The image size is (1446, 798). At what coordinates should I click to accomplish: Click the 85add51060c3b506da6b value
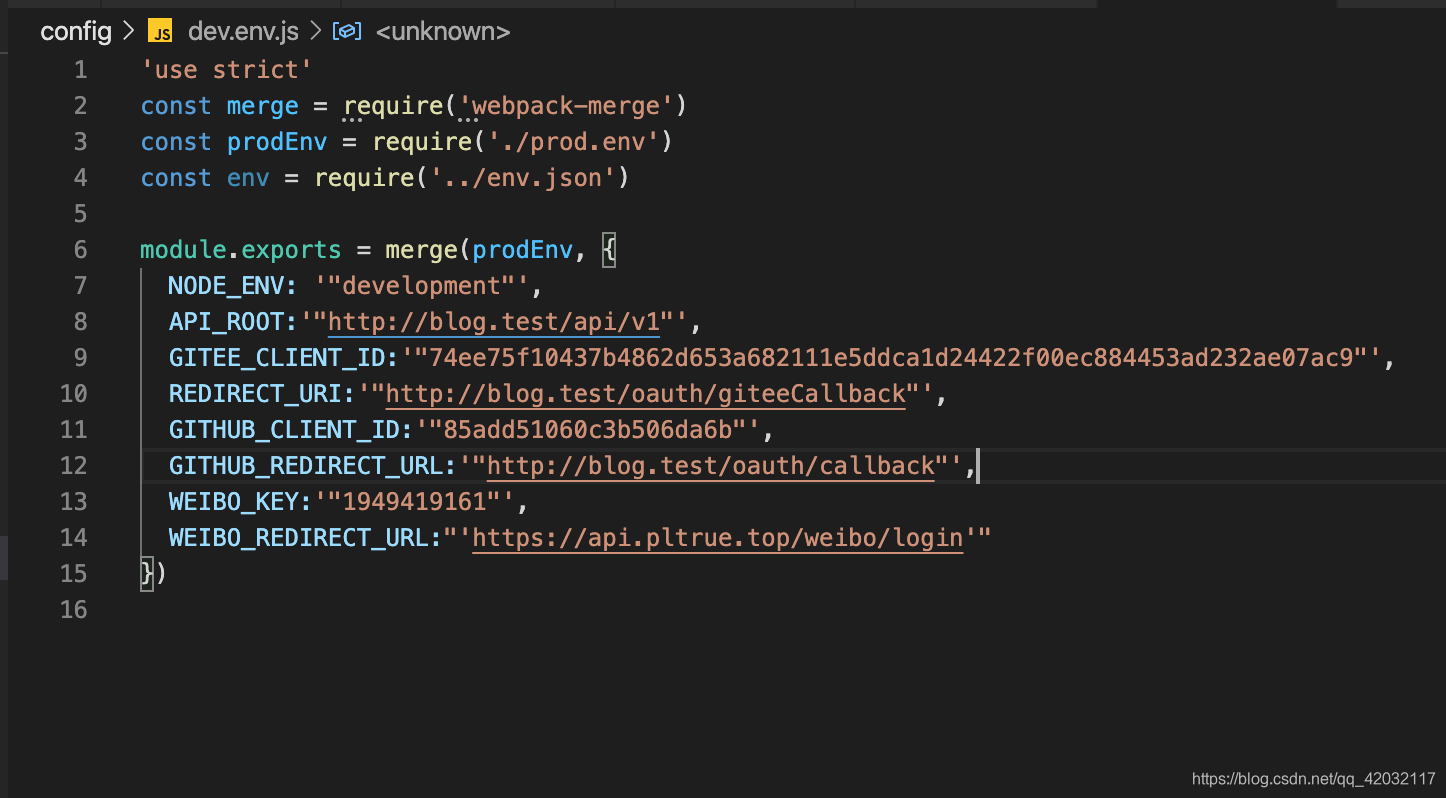[x=588, y=430]
